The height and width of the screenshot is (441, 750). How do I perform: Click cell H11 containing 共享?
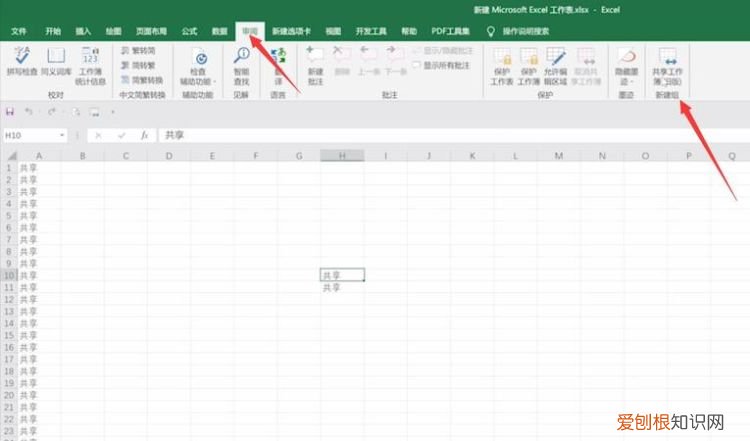click(x=342, y=287)
